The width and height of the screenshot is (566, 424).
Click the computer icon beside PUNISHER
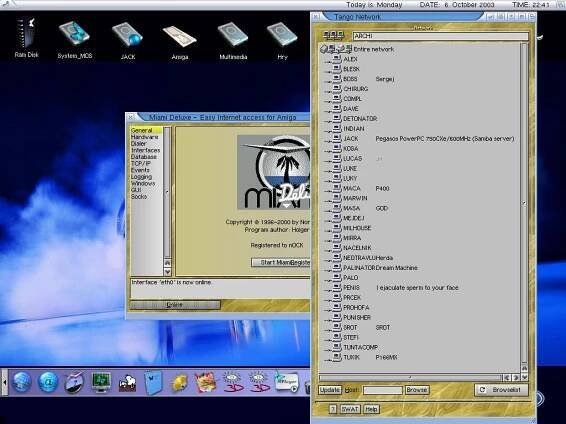(x=337, y=317)
